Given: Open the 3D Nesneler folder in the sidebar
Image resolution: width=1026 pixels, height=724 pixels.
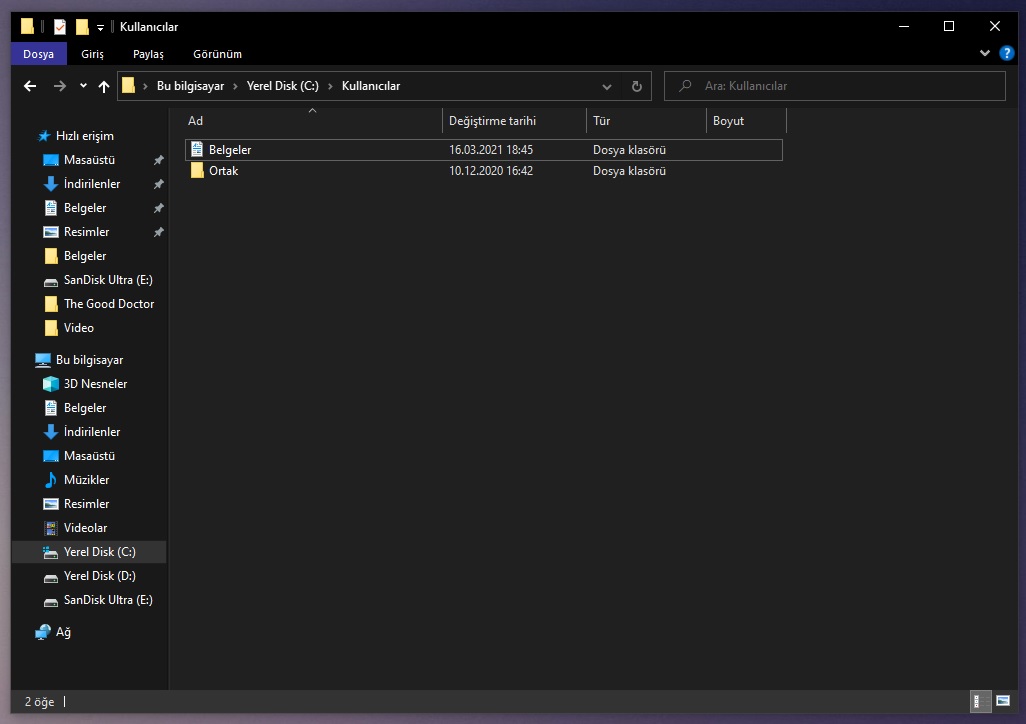Looking at the screenshot, I should pyautogui.click(x=95, y=384).
